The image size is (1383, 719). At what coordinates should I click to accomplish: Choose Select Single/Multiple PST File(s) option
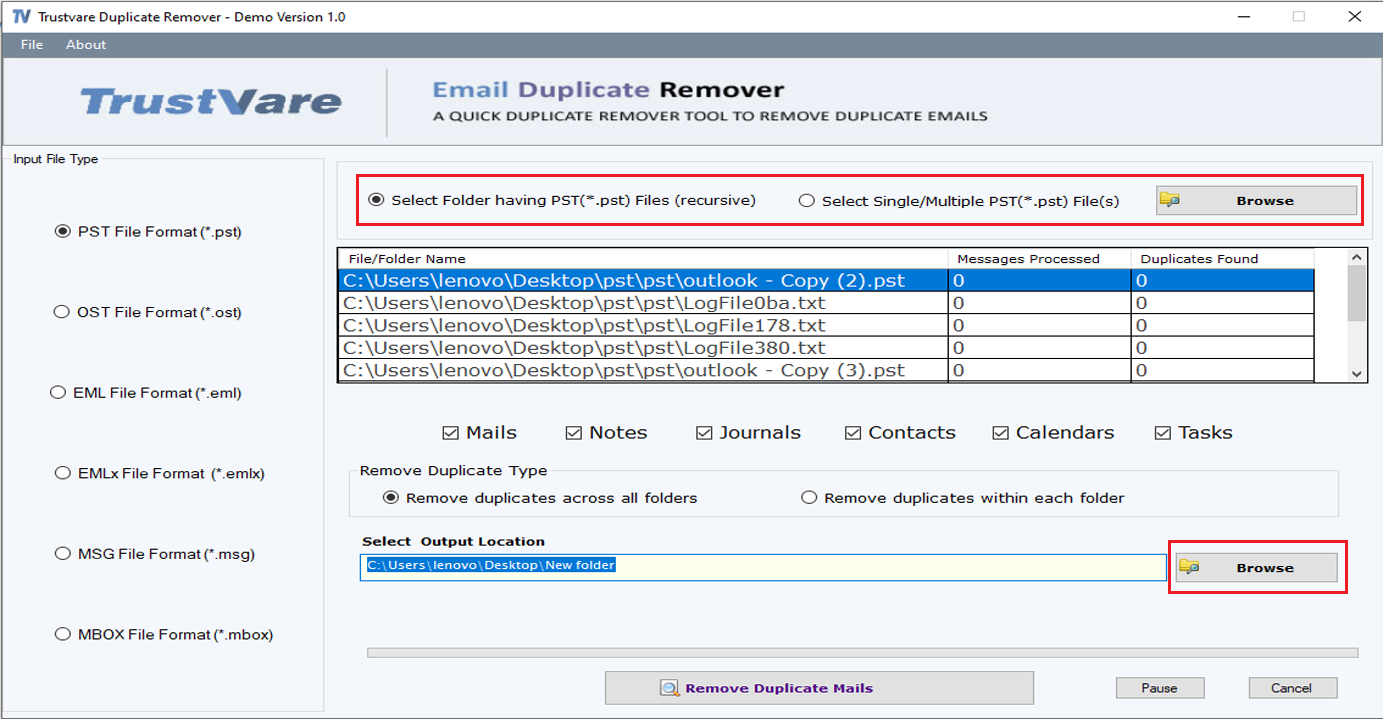[x=959, y=201]
